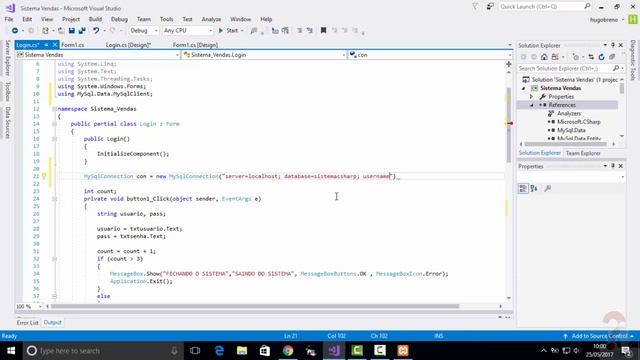
Task: Open the Sistema Vendas project scope dropdown
Action: [x=98, y=55]
